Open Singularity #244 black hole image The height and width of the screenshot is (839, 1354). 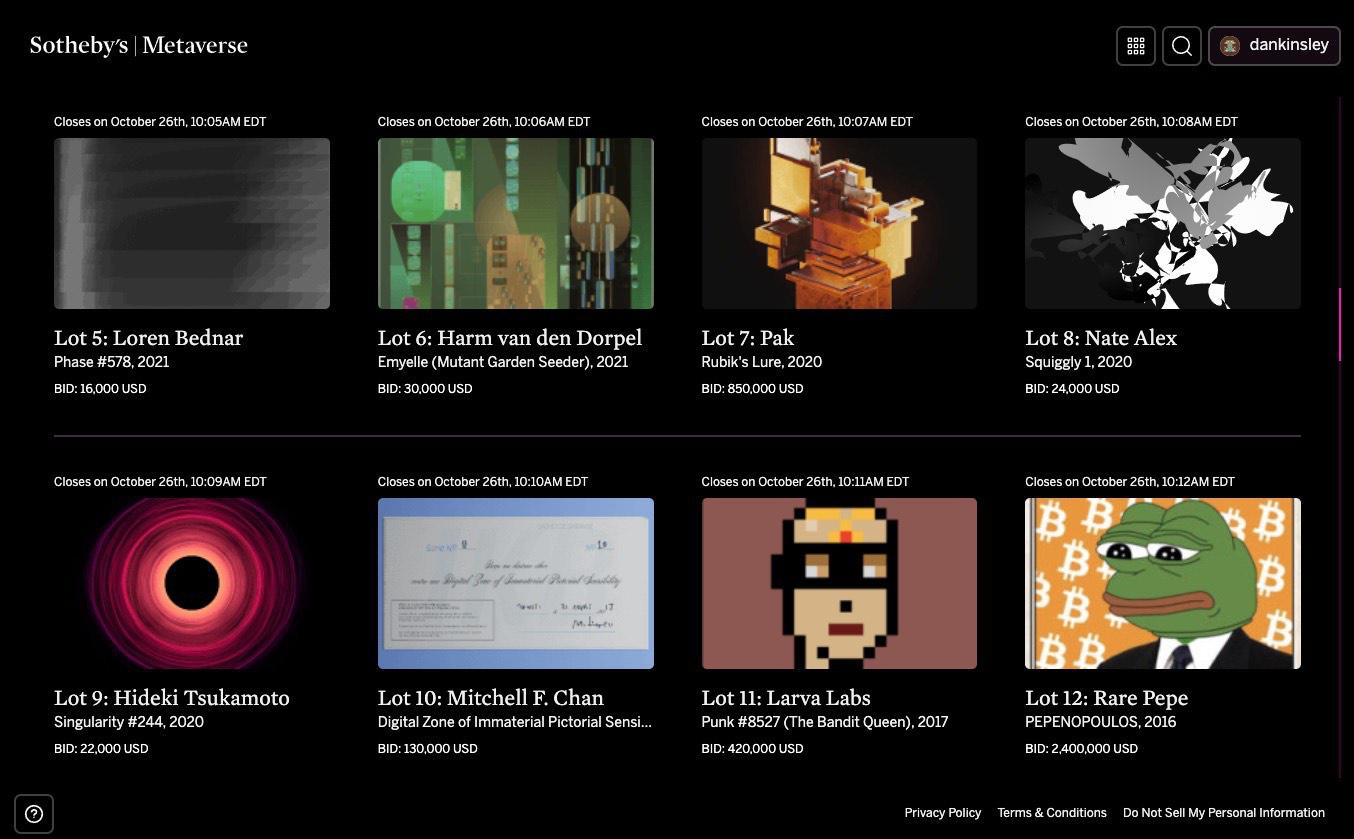192,583
